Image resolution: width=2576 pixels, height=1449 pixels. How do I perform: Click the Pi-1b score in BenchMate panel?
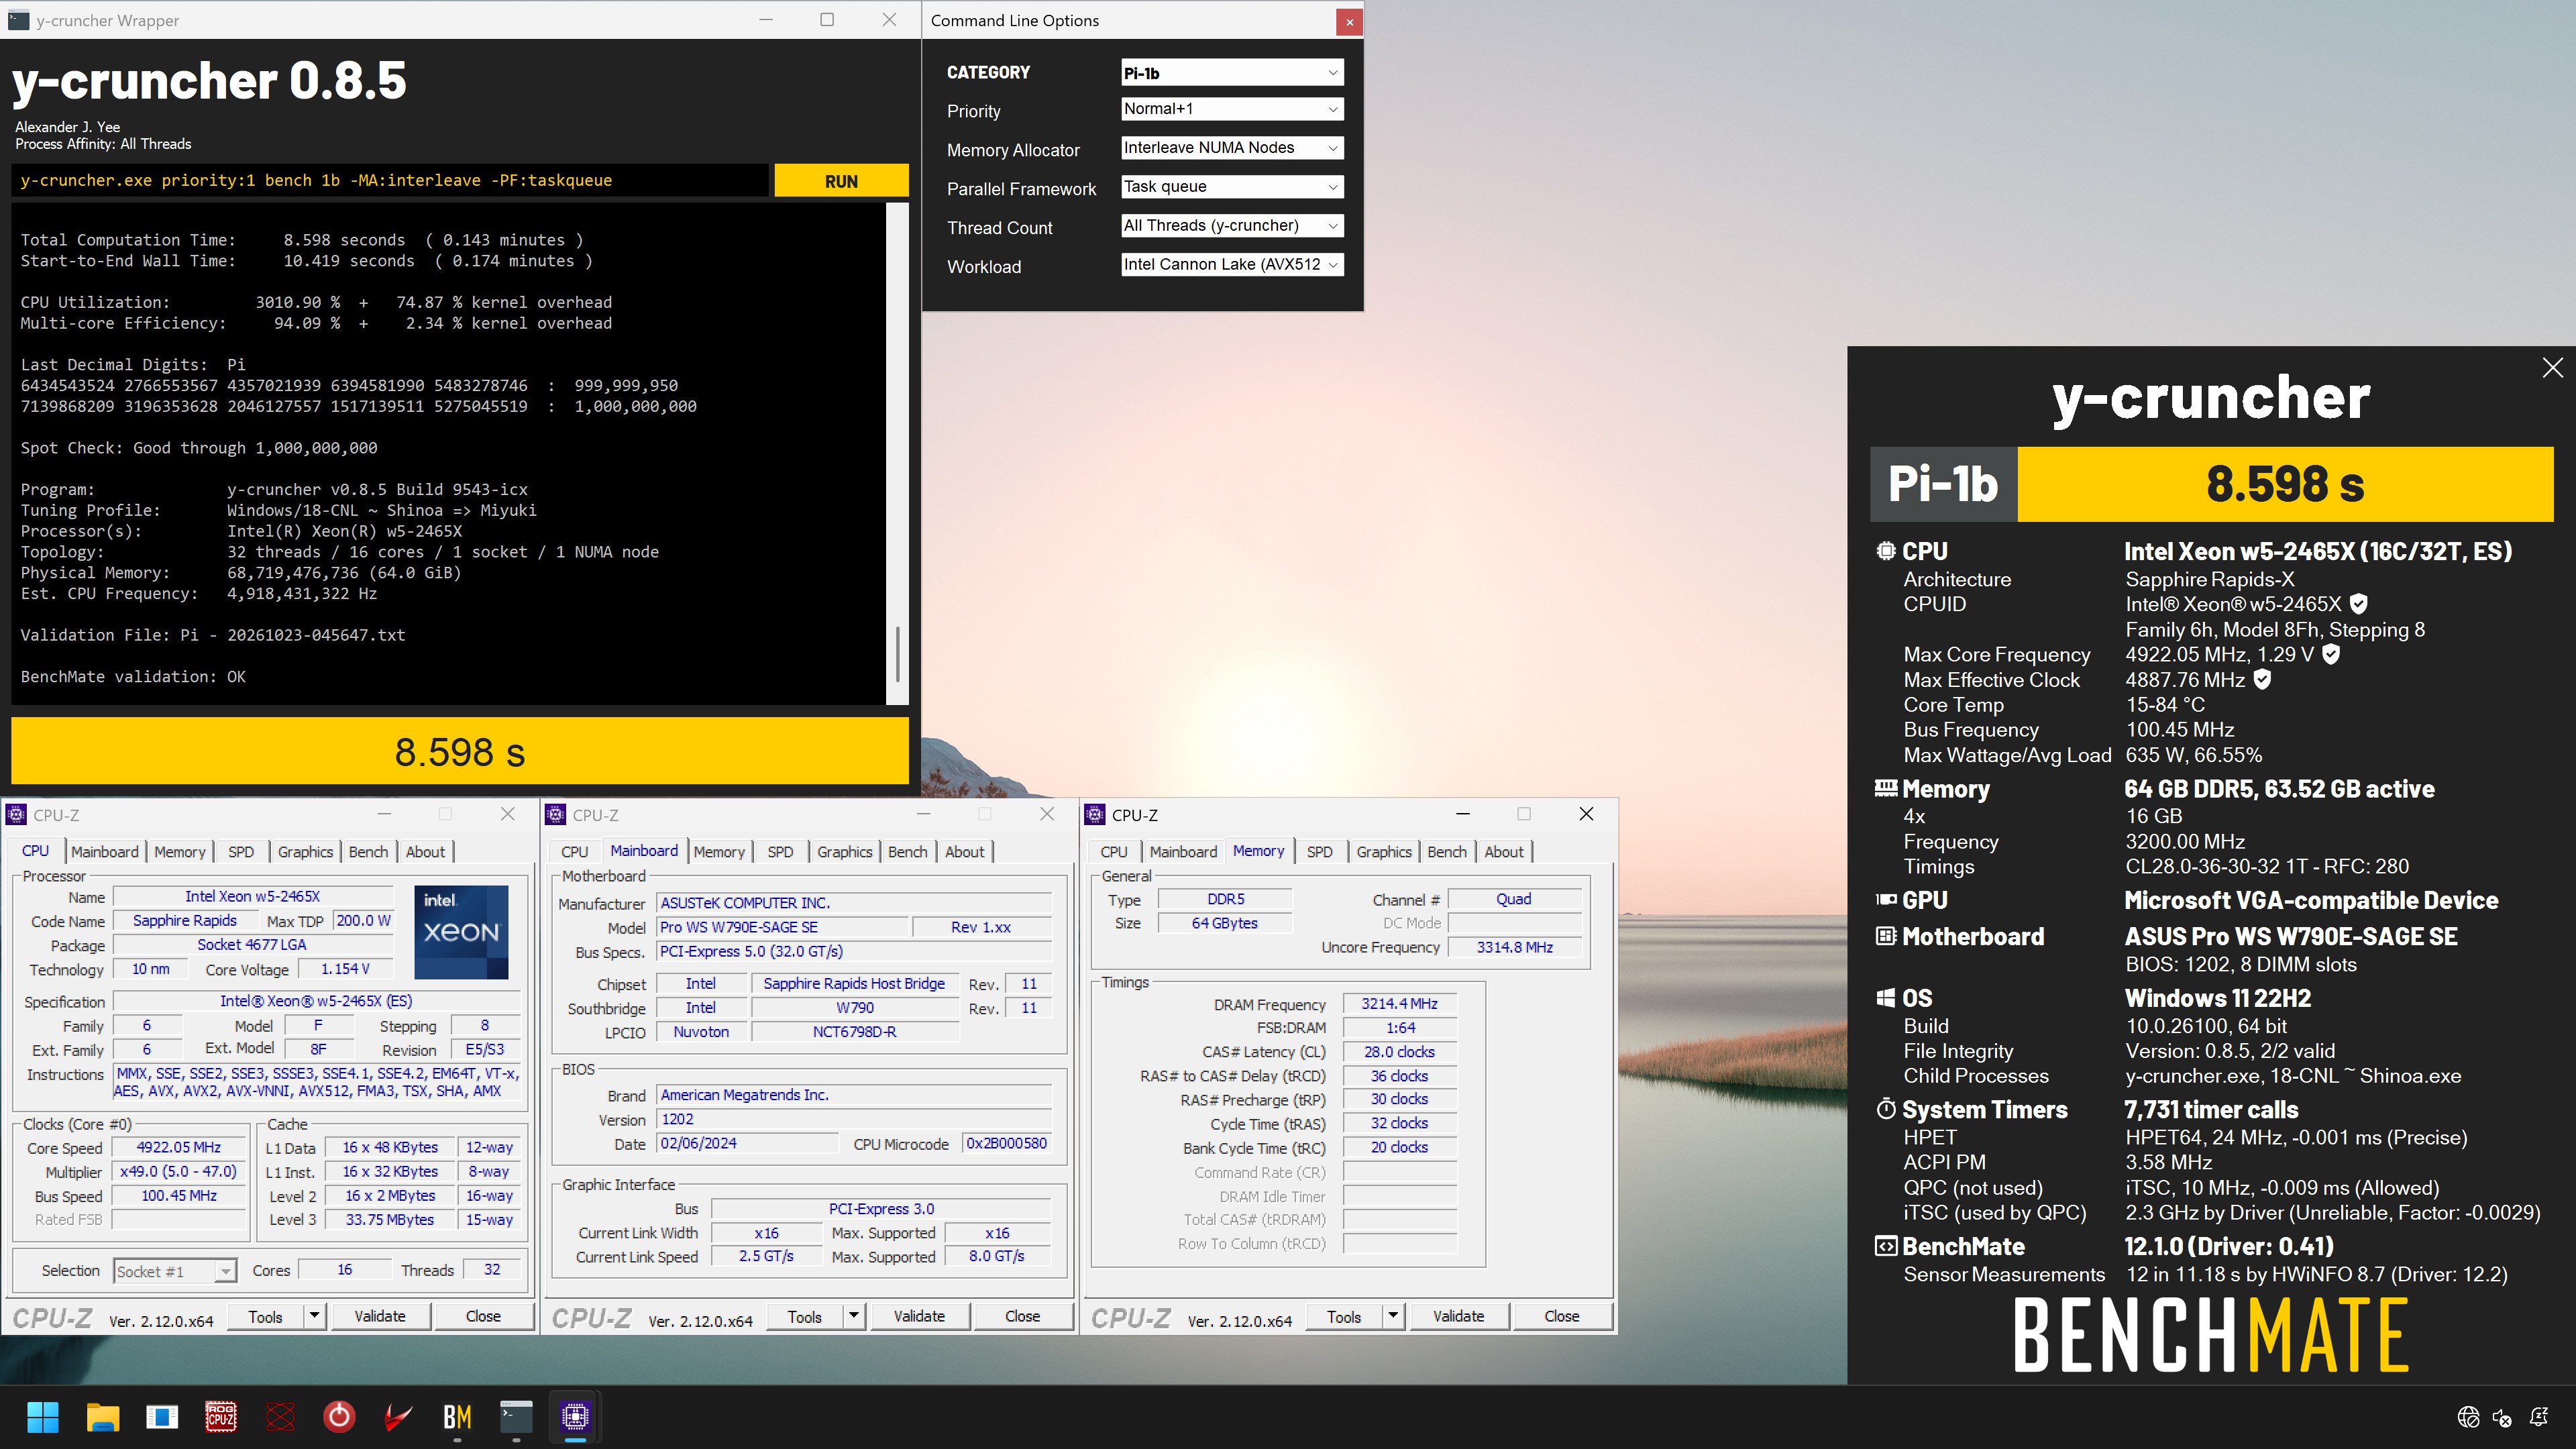point(2285,484)
